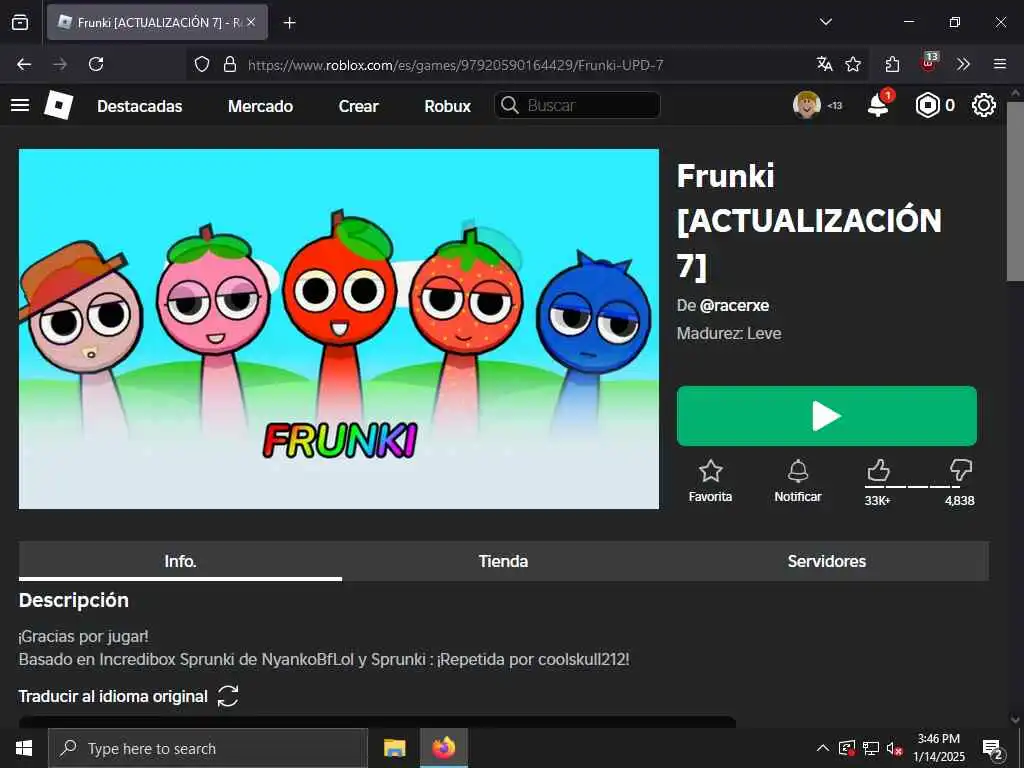Open the Robux balance icon
This screenshot has height=768, width=1024.
click(x=927, y=105)
